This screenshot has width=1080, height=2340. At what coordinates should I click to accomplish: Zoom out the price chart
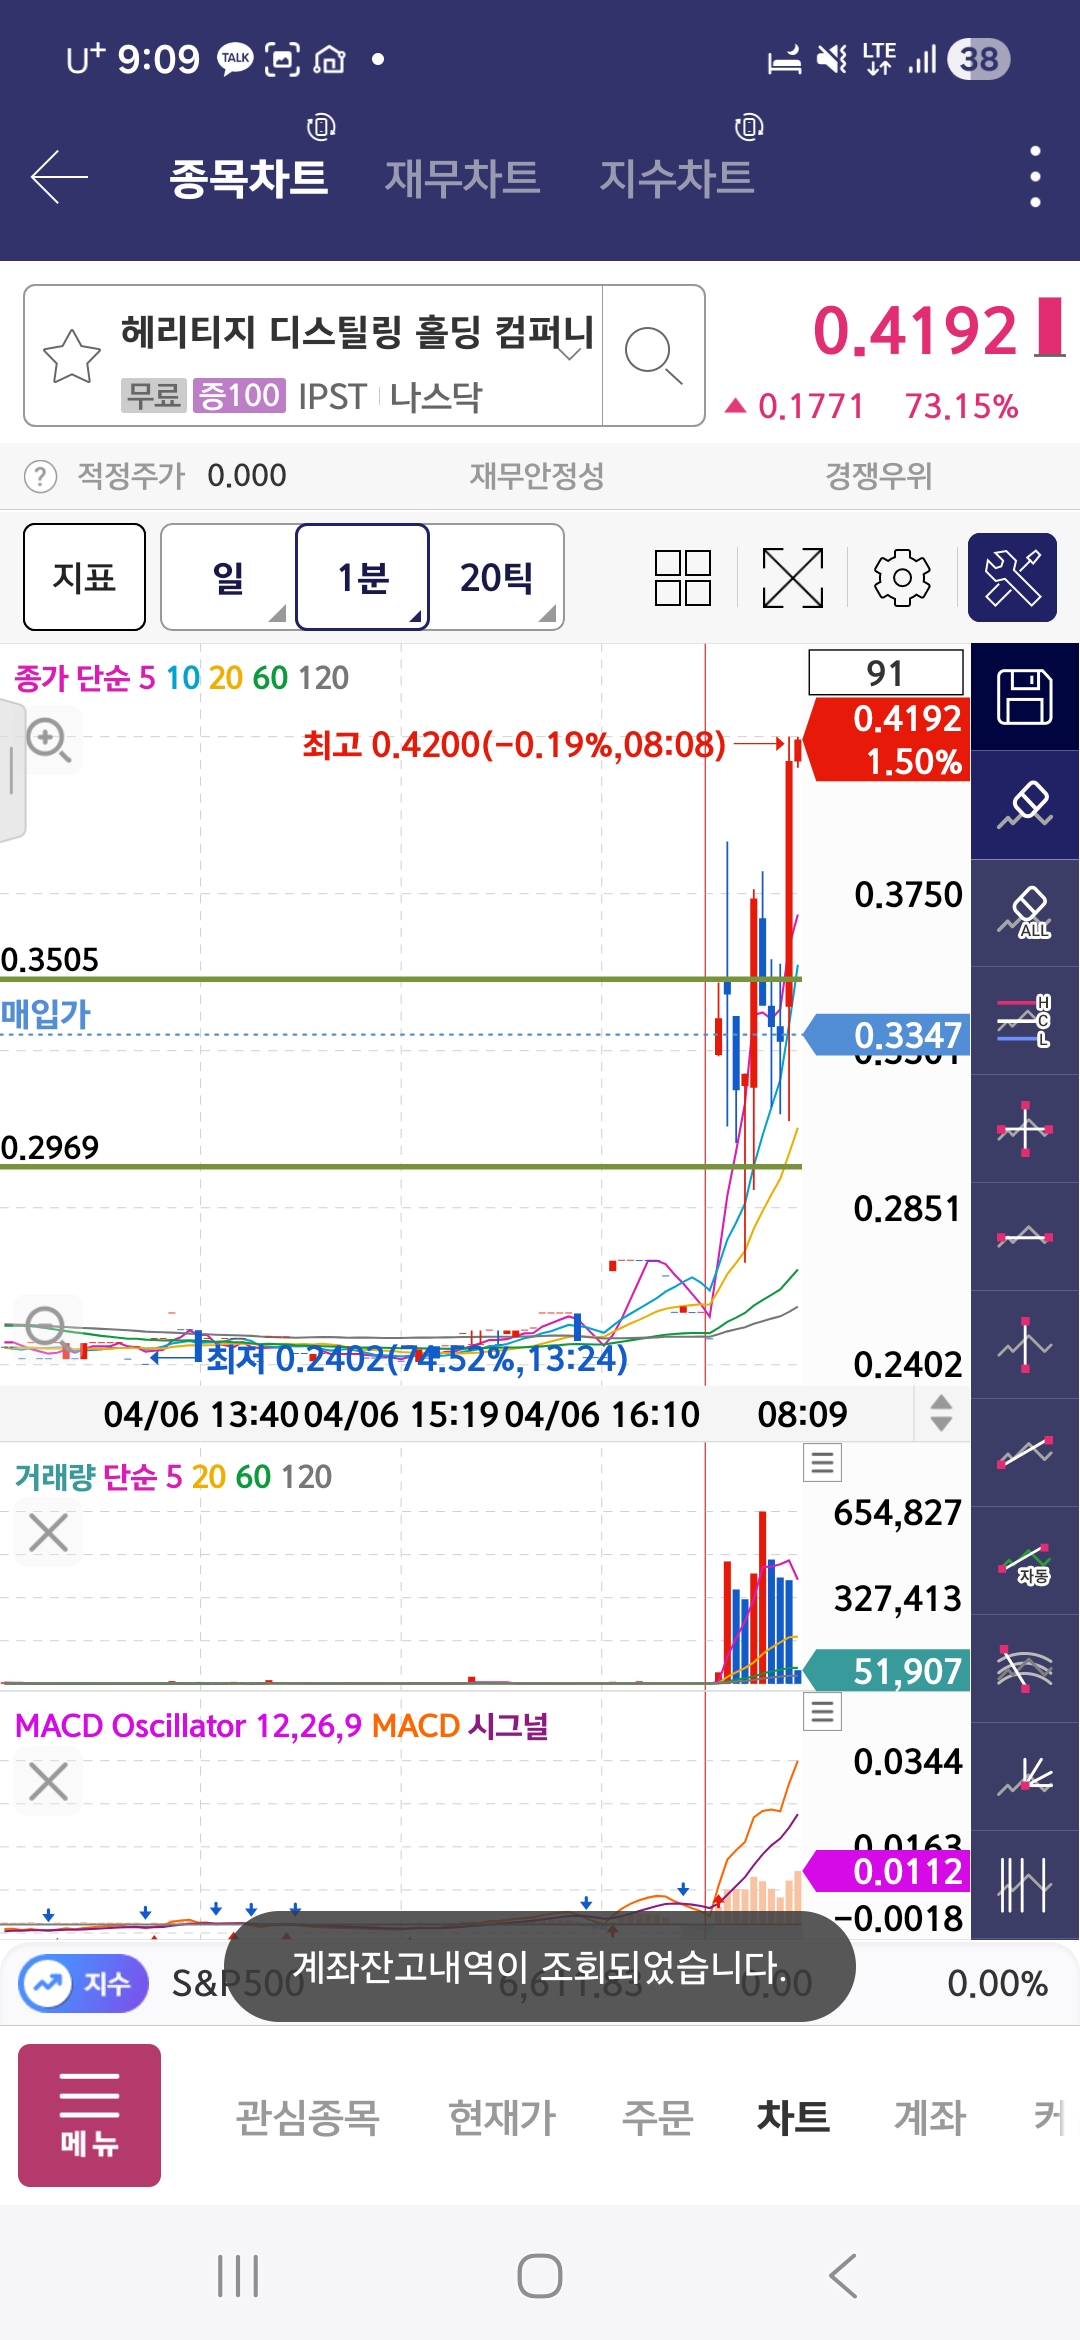46,1327
